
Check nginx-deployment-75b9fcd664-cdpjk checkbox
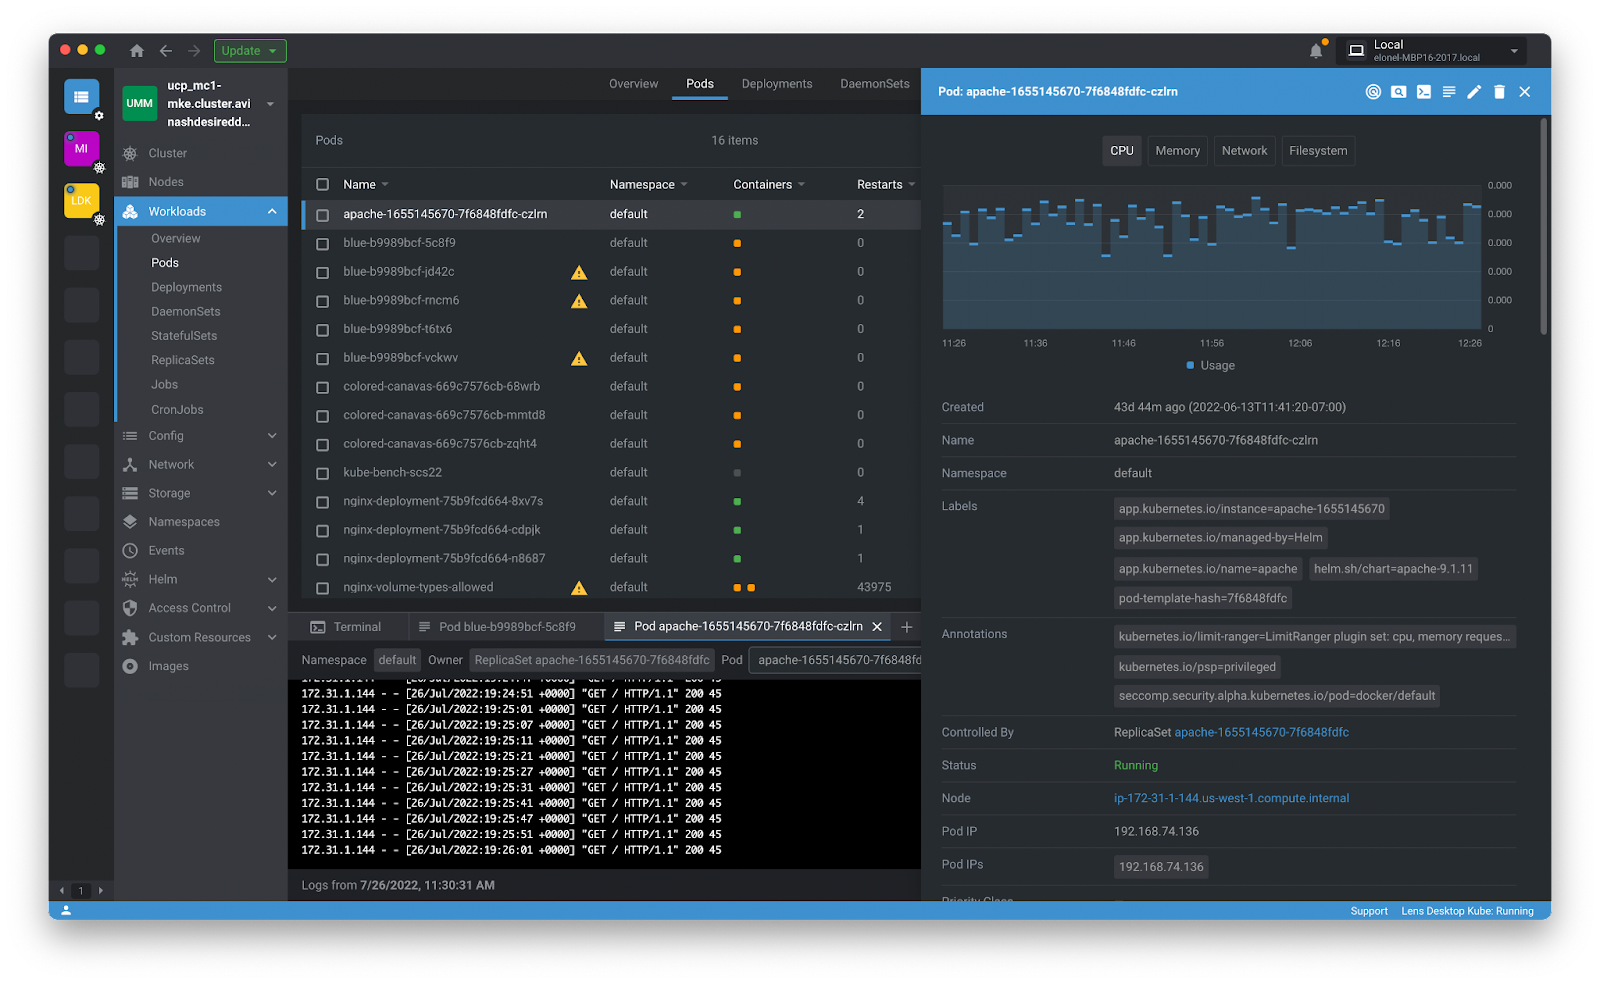point(322,531)
